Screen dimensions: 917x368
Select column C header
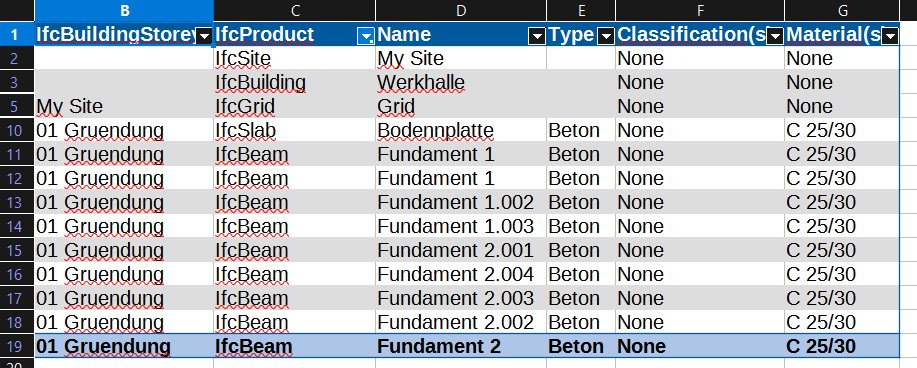click(x=295, y=11)
